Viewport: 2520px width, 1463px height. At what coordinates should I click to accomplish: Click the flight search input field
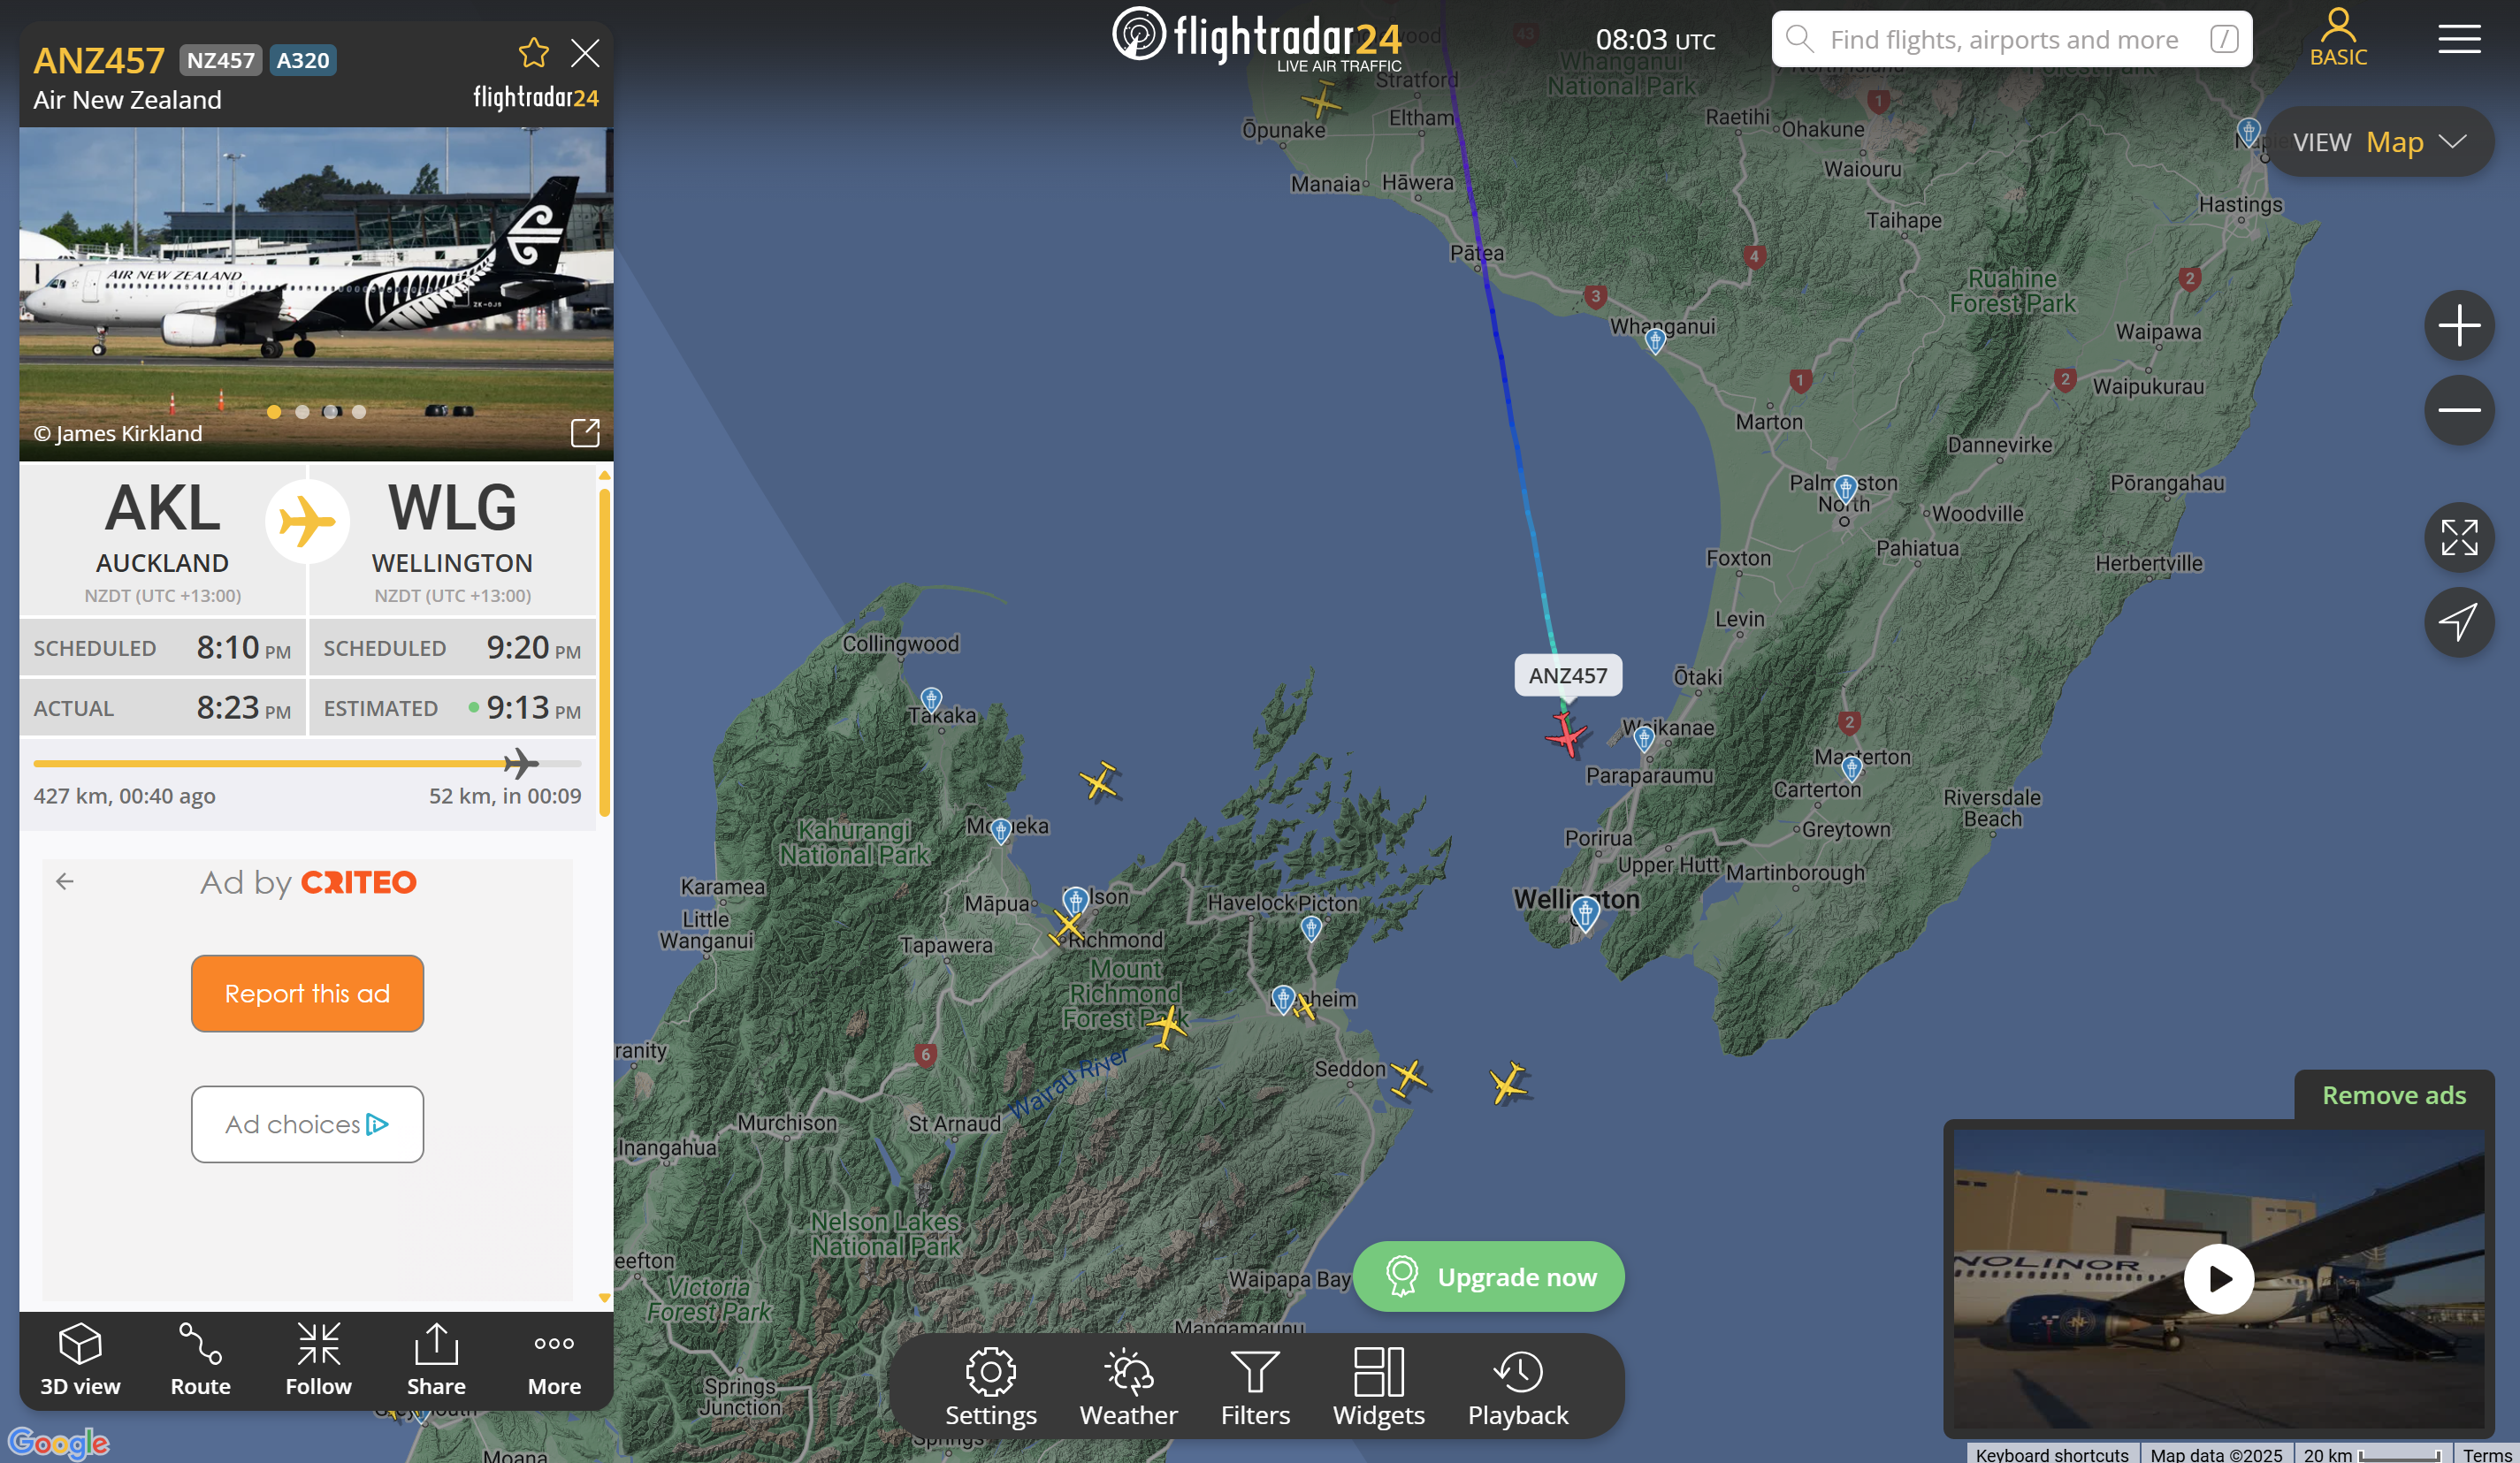click(2011, 39)
